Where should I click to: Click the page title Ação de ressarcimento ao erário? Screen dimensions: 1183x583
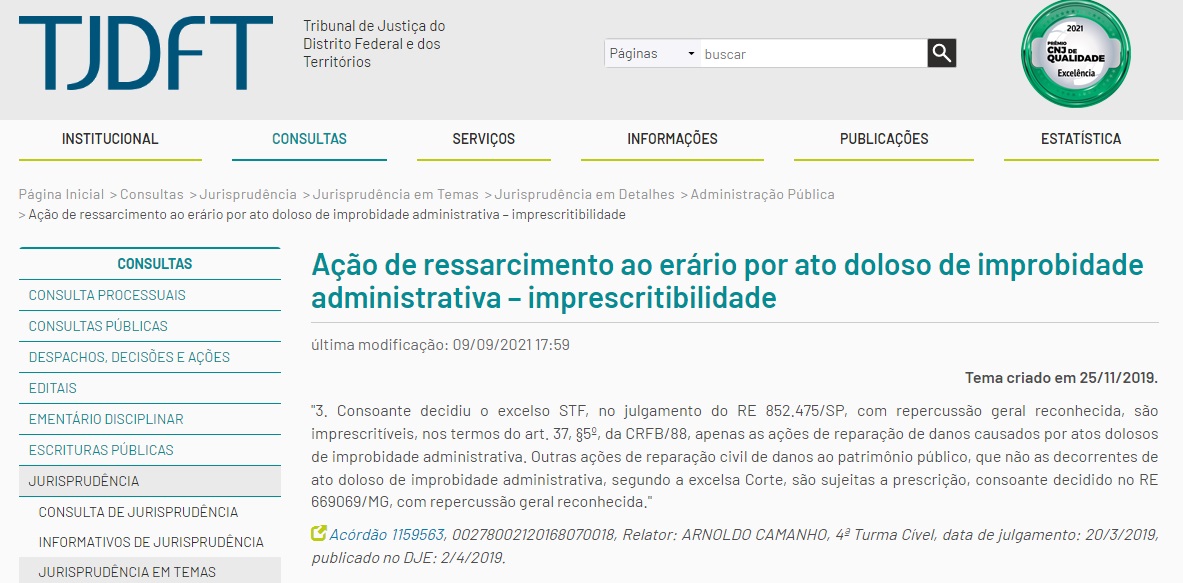[x=727, y=282]
